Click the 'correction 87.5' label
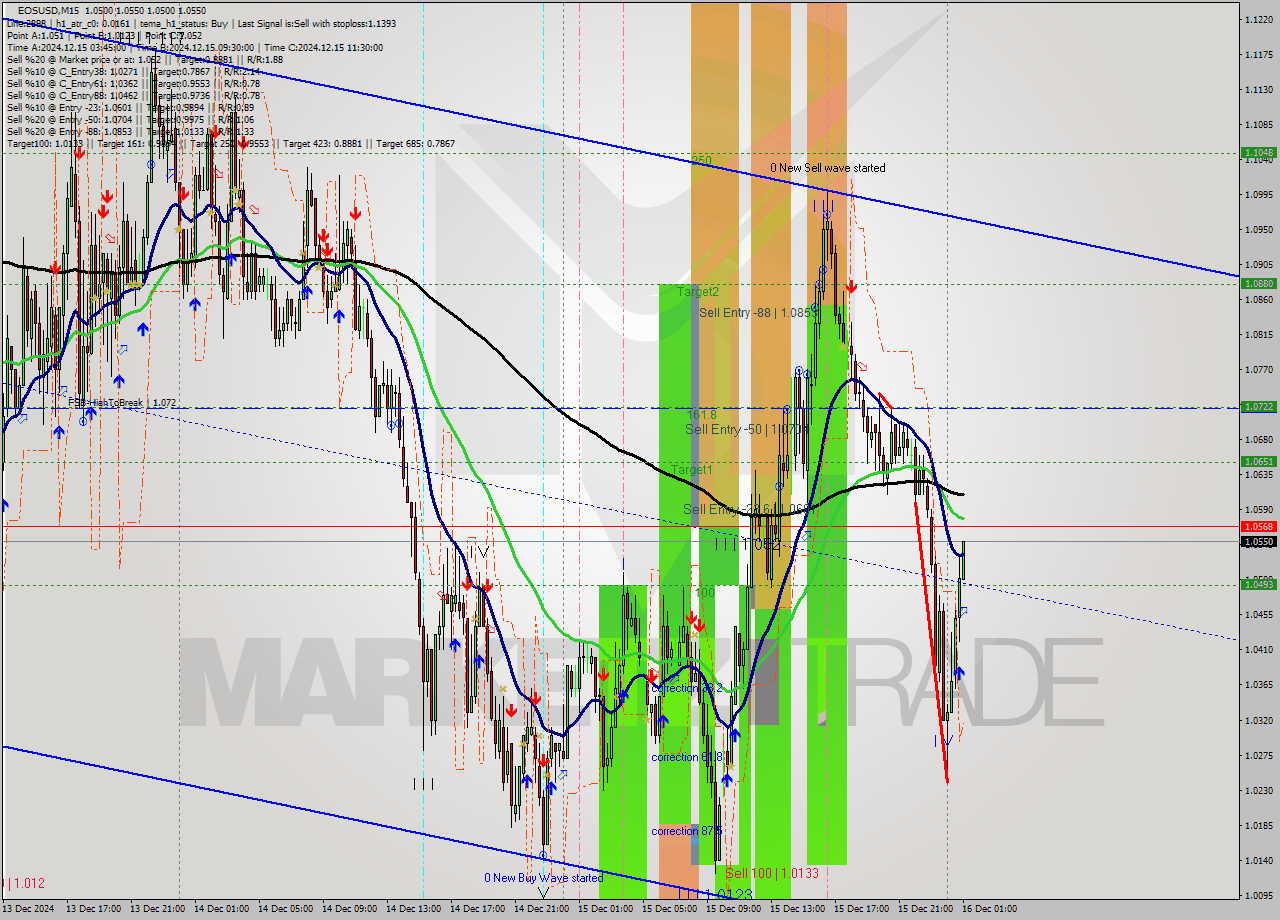The image size is (1280, 920). click(x=686, y=831)
